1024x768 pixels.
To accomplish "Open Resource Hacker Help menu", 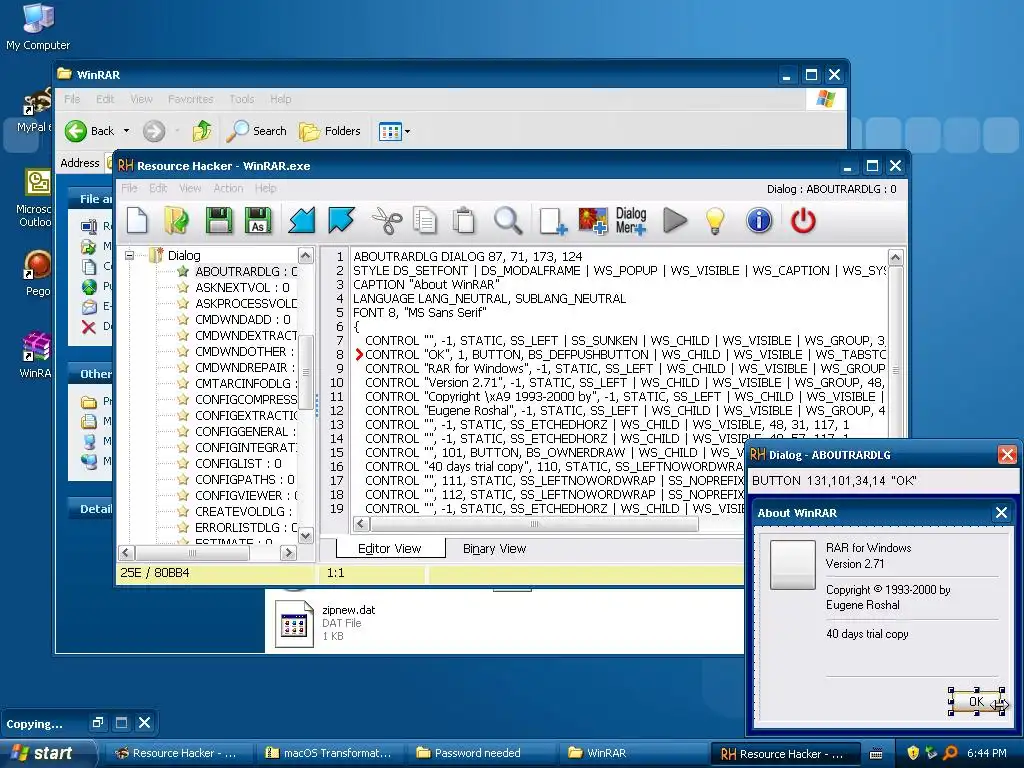I will [265, 188].
